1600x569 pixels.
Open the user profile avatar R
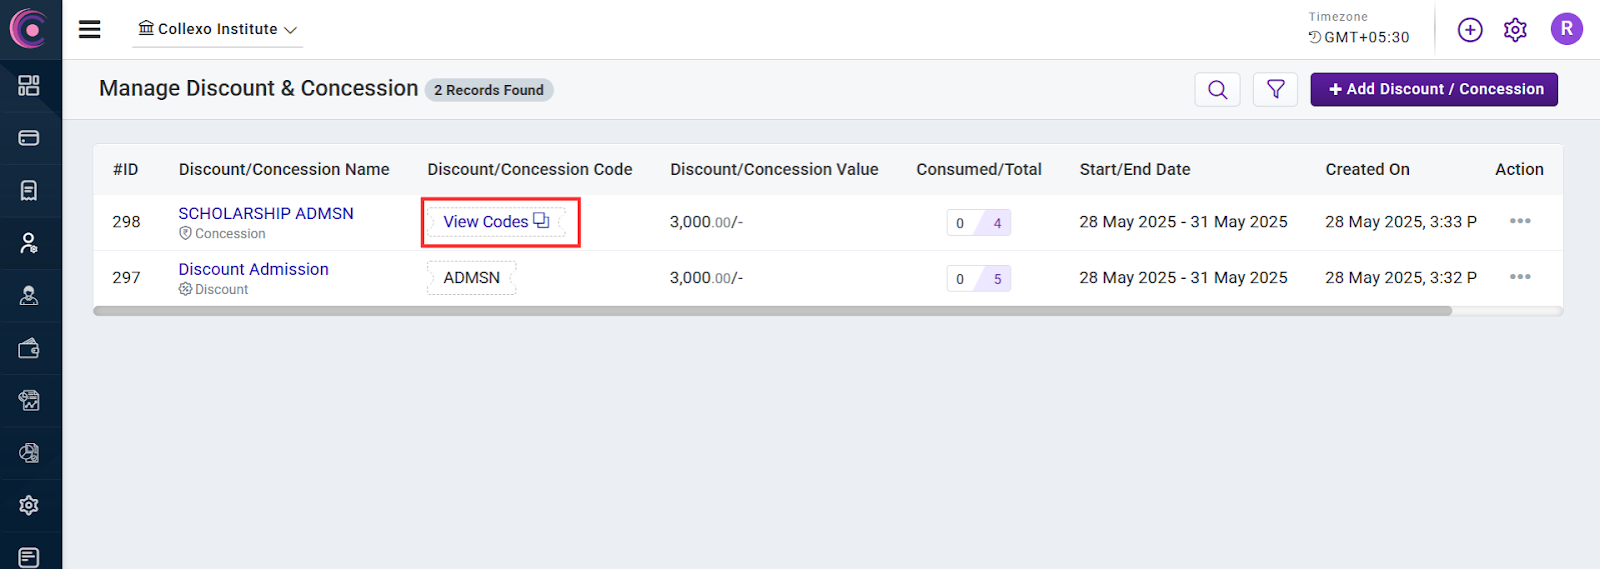click(1566, 29)
